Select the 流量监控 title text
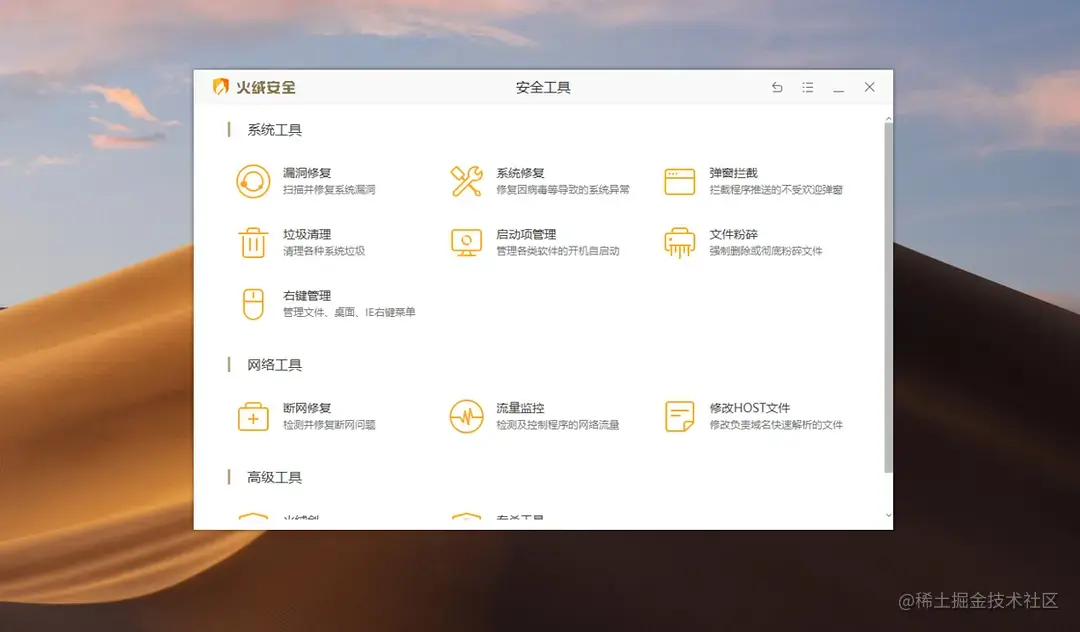Screen dimensions: 1080x632 520,408
